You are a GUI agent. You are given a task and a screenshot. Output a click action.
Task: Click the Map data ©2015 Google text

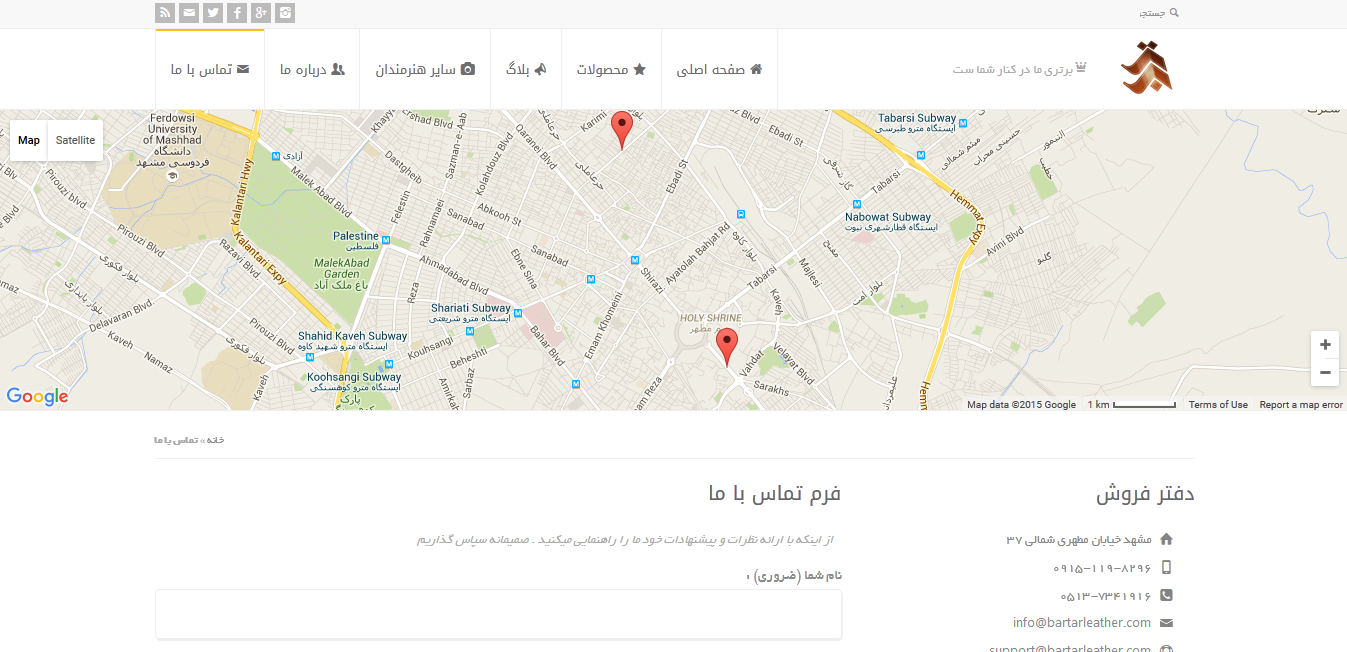click(x=1021, y=405)
